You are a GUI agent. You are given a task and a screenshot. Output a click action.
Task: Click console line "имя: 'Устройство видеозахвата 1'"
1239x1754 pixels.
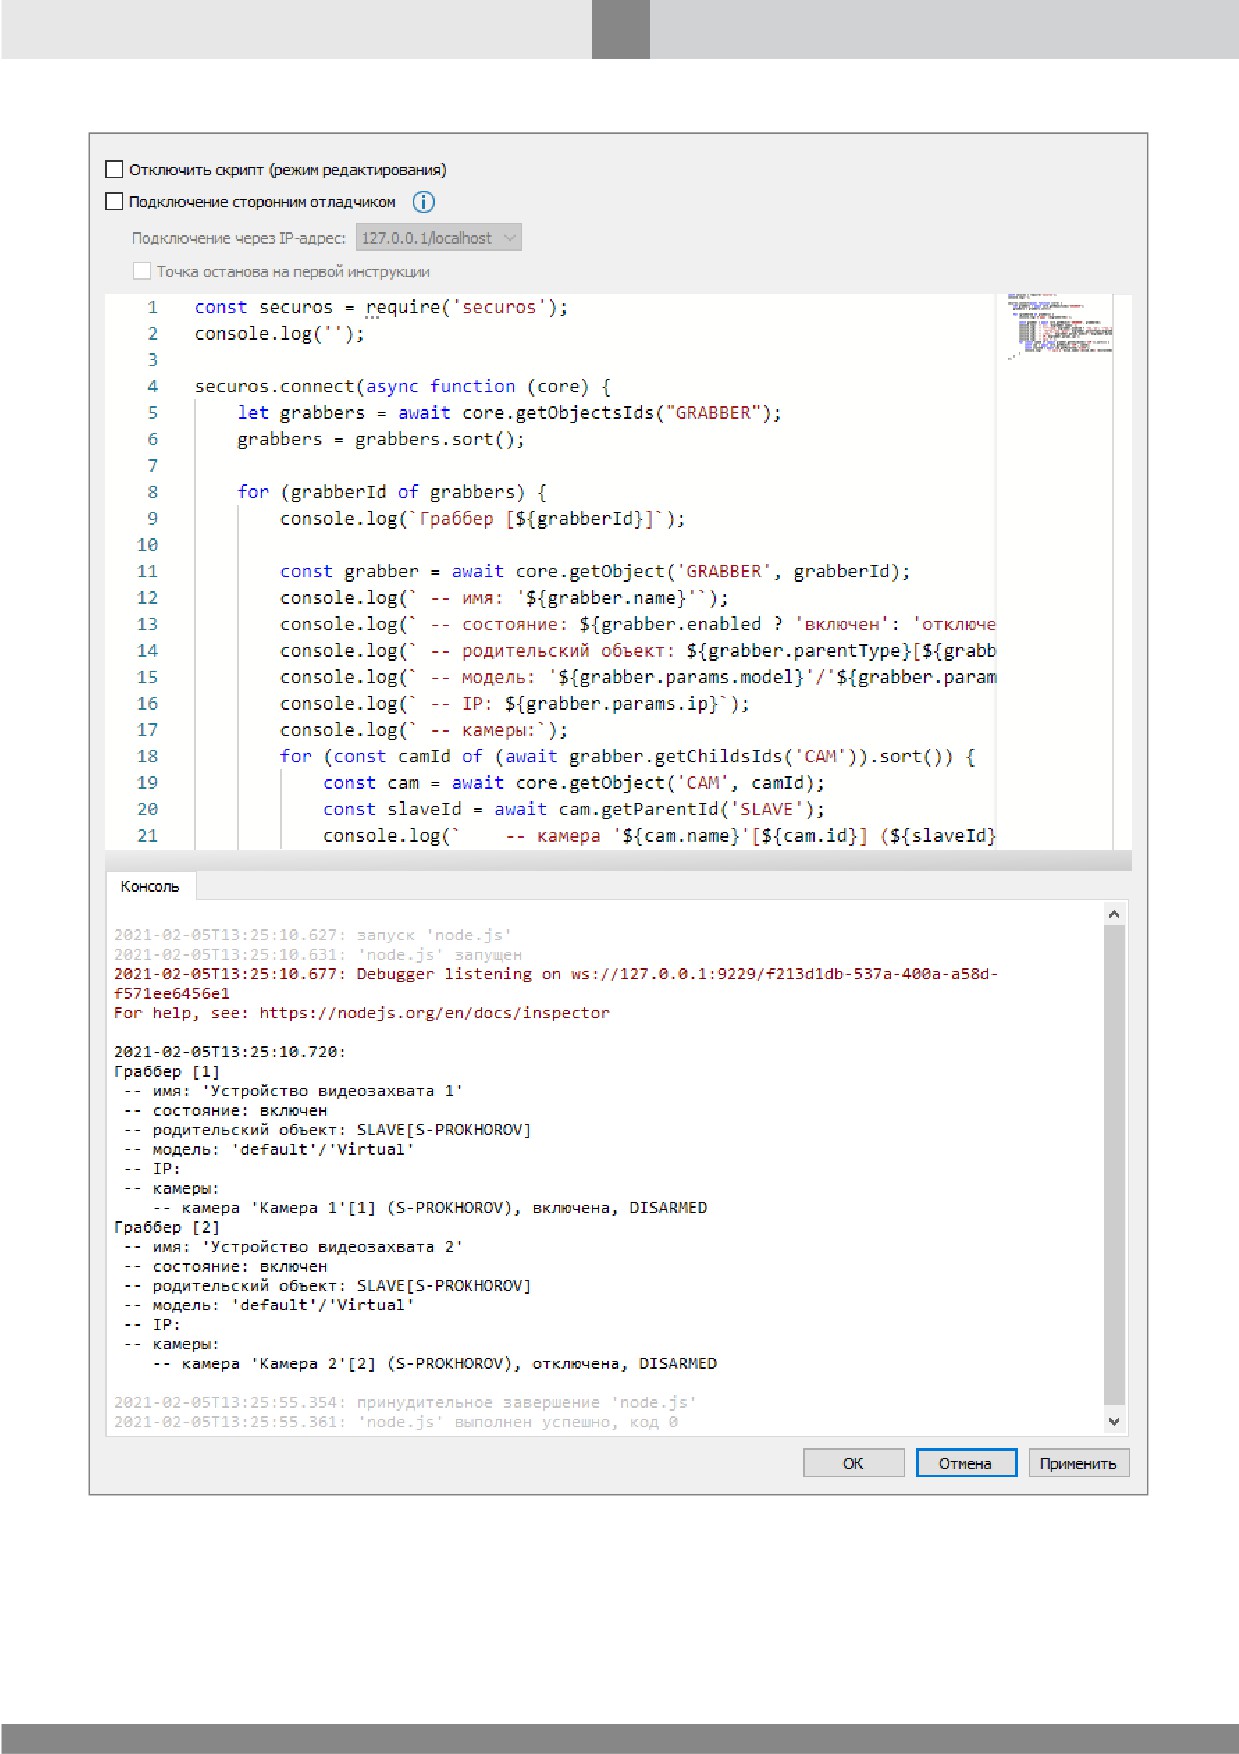tap(293, 1091)
